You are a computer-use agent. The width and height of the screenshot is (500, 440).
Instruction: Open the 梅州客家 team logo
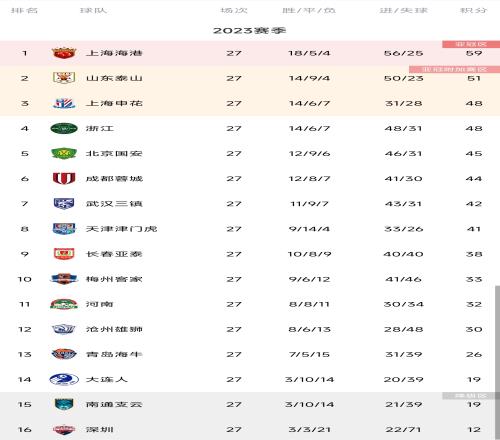(64, 279)
